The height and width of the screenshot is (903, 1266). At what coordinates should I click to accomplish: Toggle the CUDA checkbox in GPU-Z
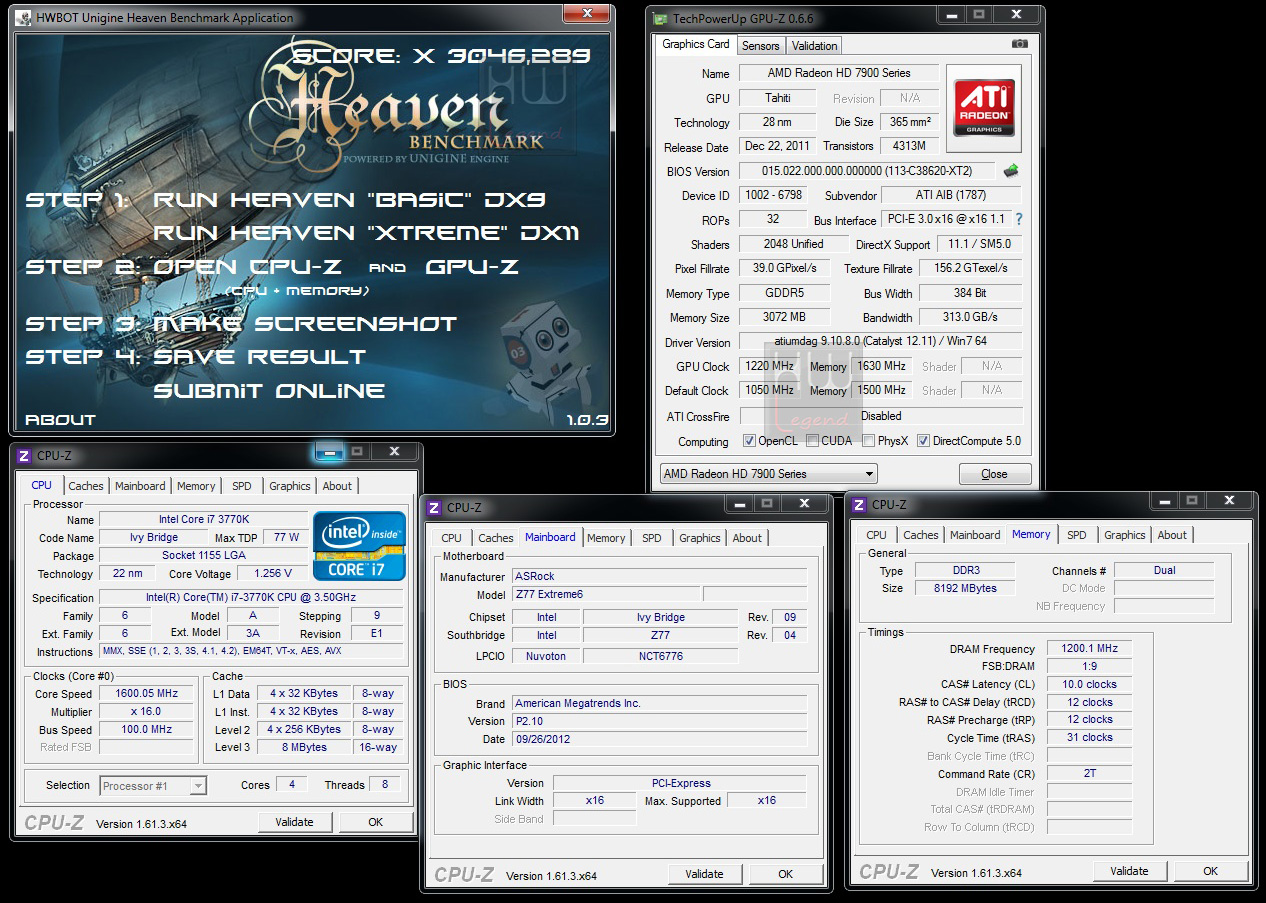(x=813, y=441)
